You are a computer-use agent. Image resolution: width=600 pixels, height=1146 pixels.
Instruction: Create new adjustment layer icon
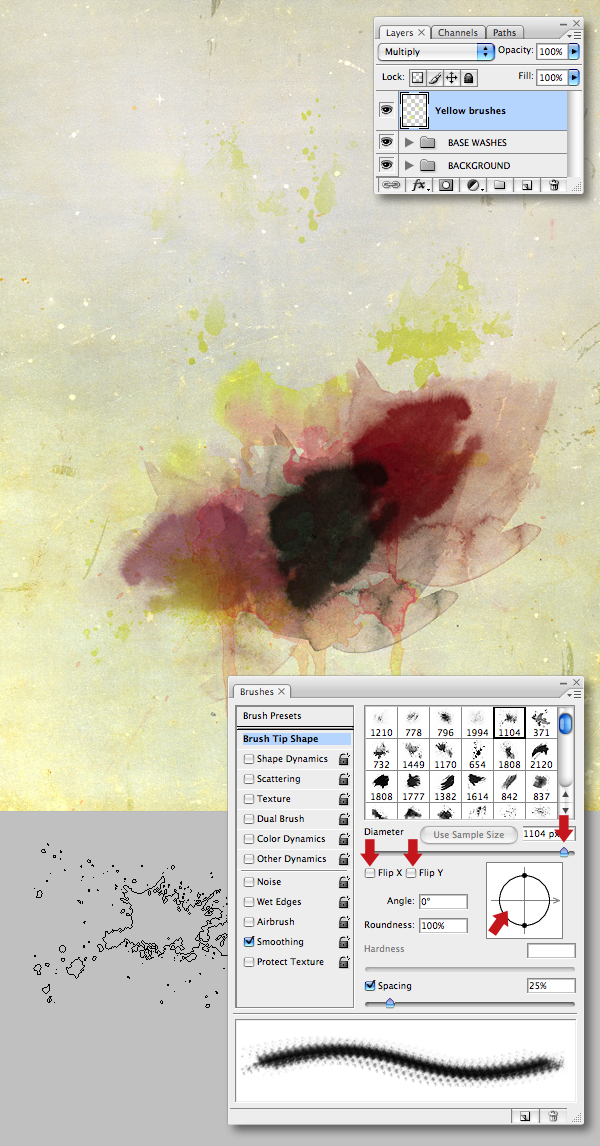474,185
